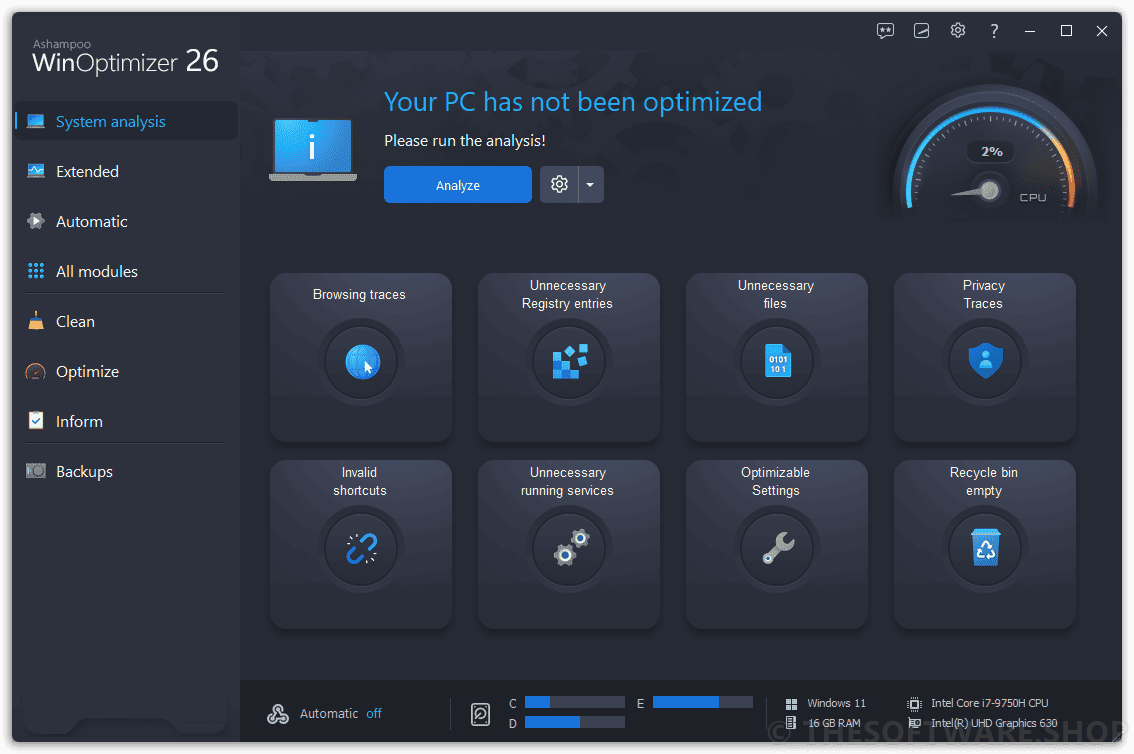Viewport: 1134px width, 754px height.
Task: Click the Optimizable Settings label
Action: pyautogui.click(x=775, y=481)
